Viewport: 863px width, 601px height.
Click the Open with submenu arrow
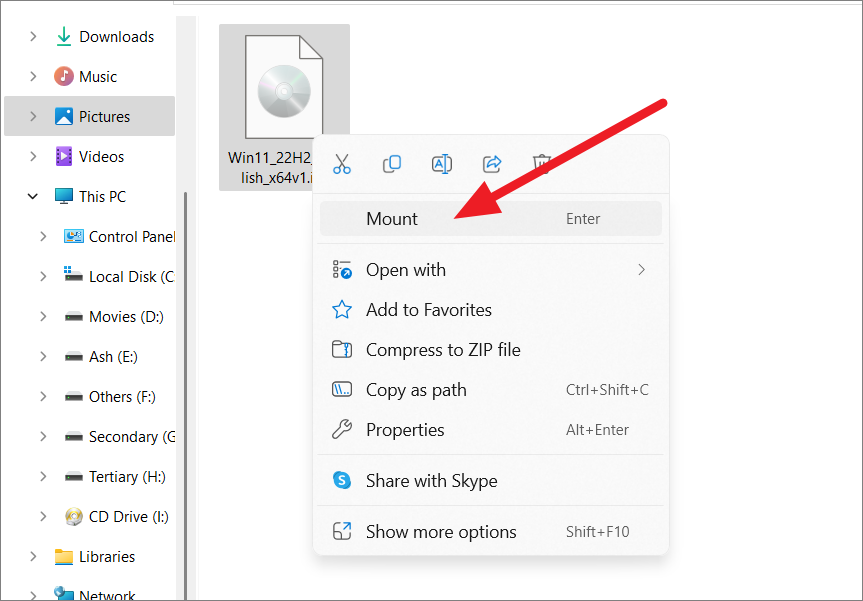point(641,270)
